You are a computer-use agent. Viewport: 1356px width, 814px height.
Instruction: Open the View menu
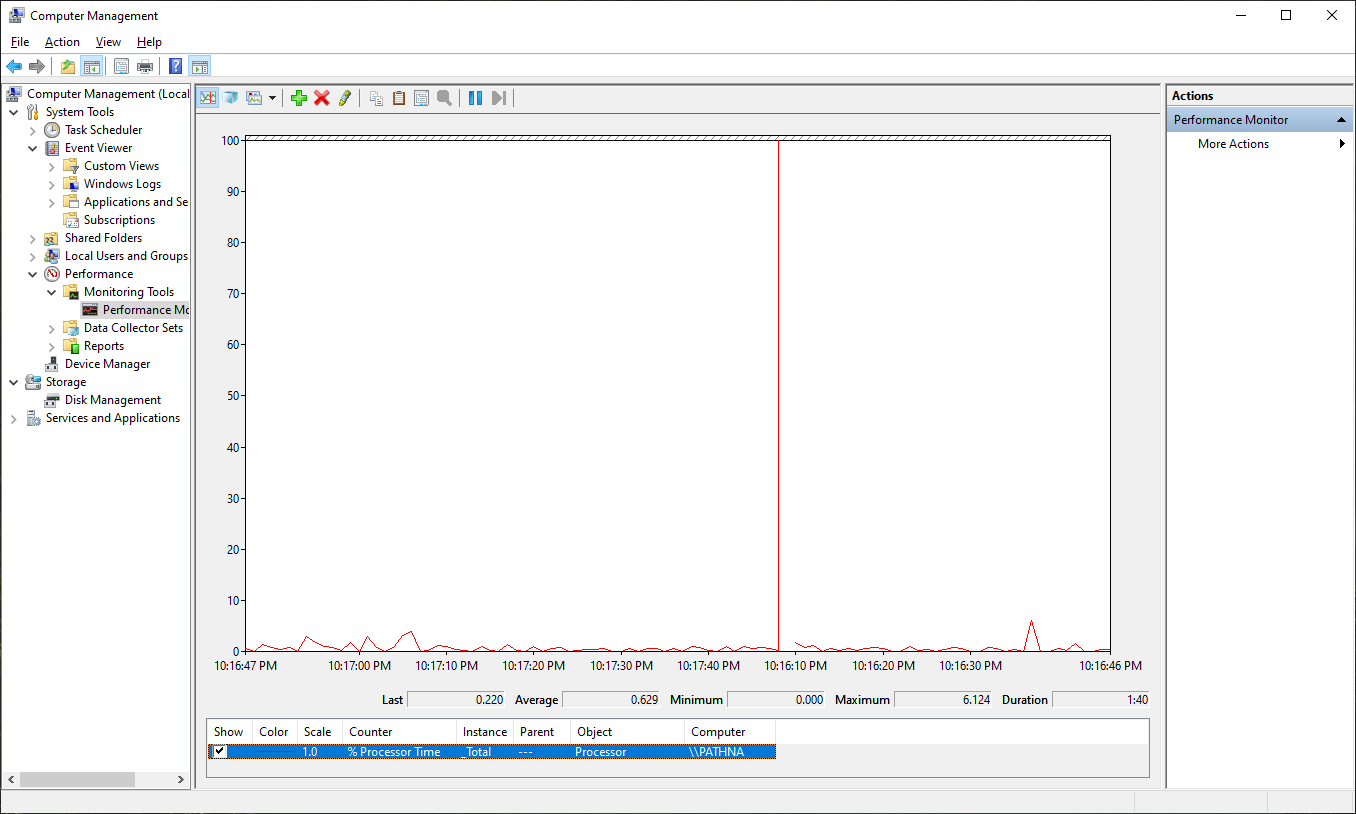coord(108,42)
